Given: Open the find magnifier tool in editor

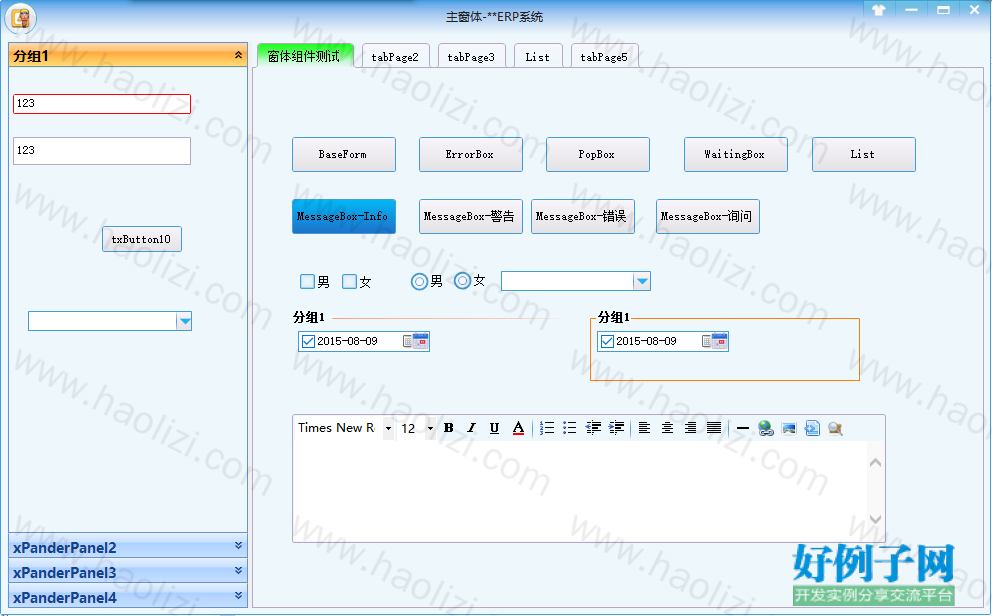Looking at the screenshot, I should pos(835,428).
